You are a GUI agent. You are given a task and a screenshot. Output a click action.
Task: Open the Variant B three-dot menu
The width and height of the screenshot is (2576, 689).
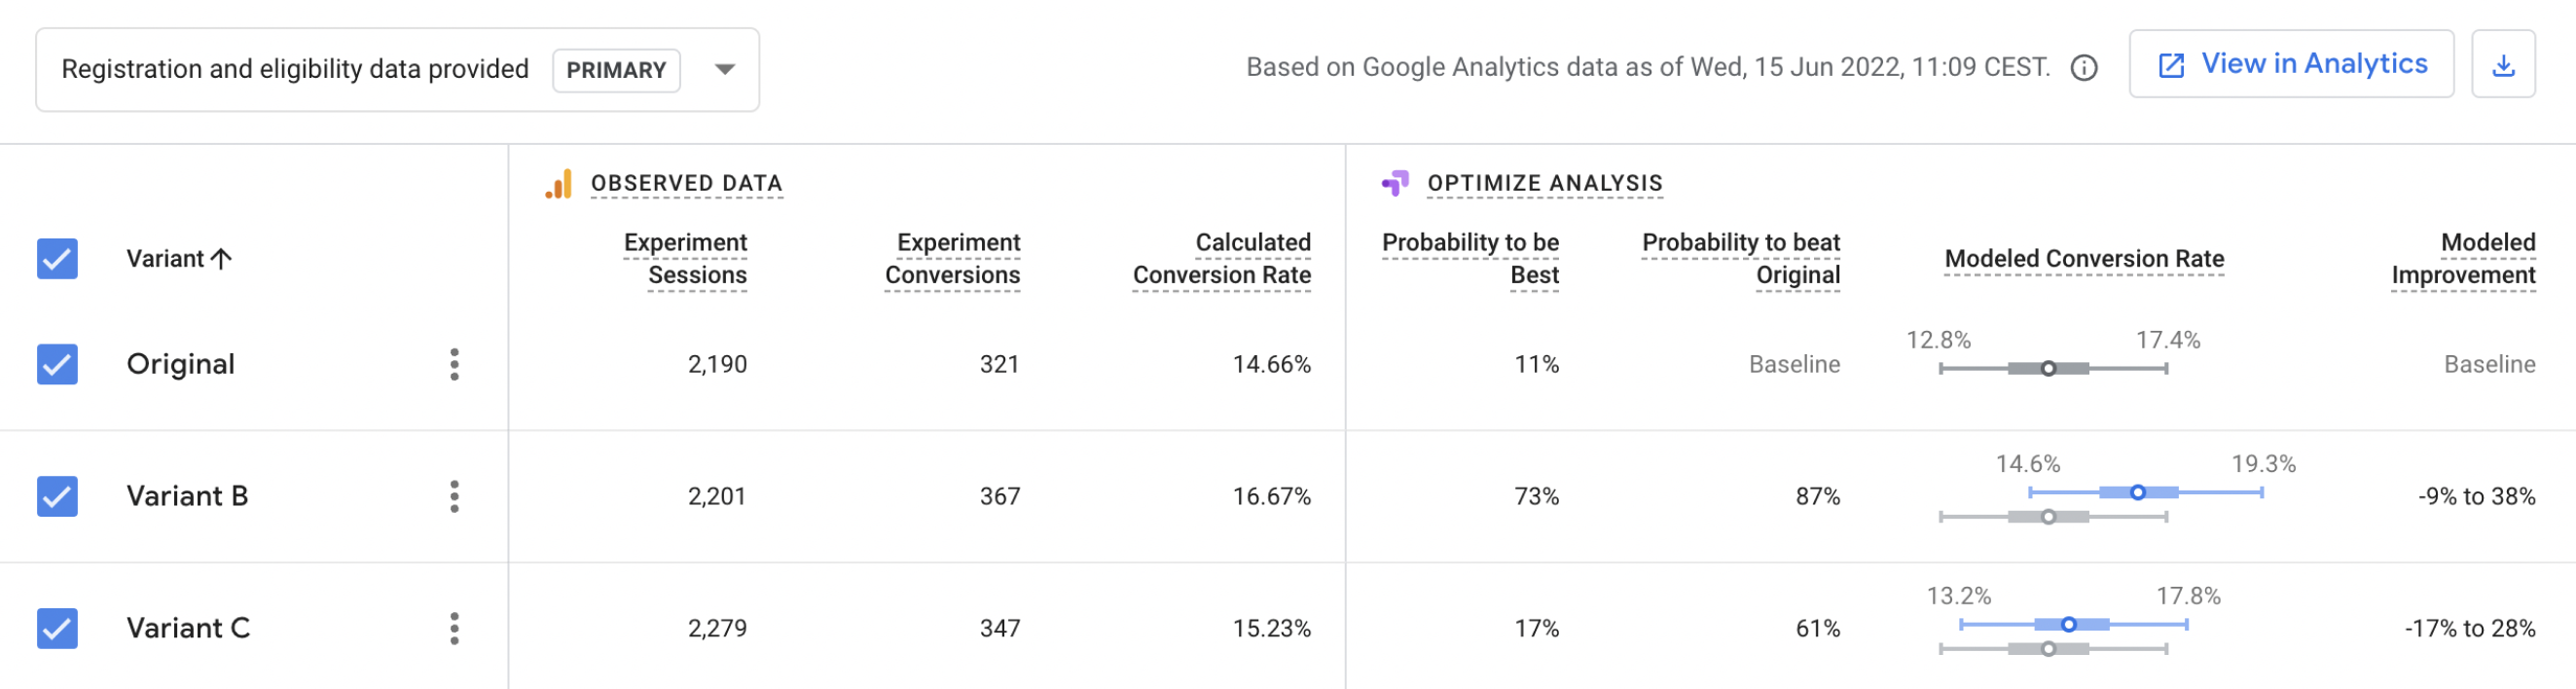(x=454, y=496)
